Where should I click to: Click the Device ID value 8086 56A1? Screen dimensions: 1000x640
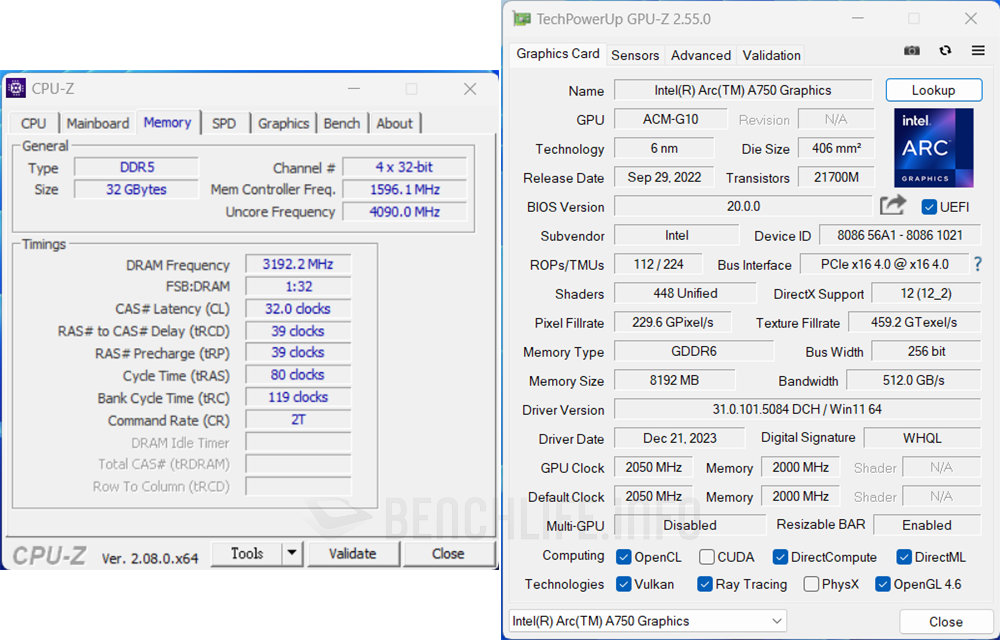point(900,235)
